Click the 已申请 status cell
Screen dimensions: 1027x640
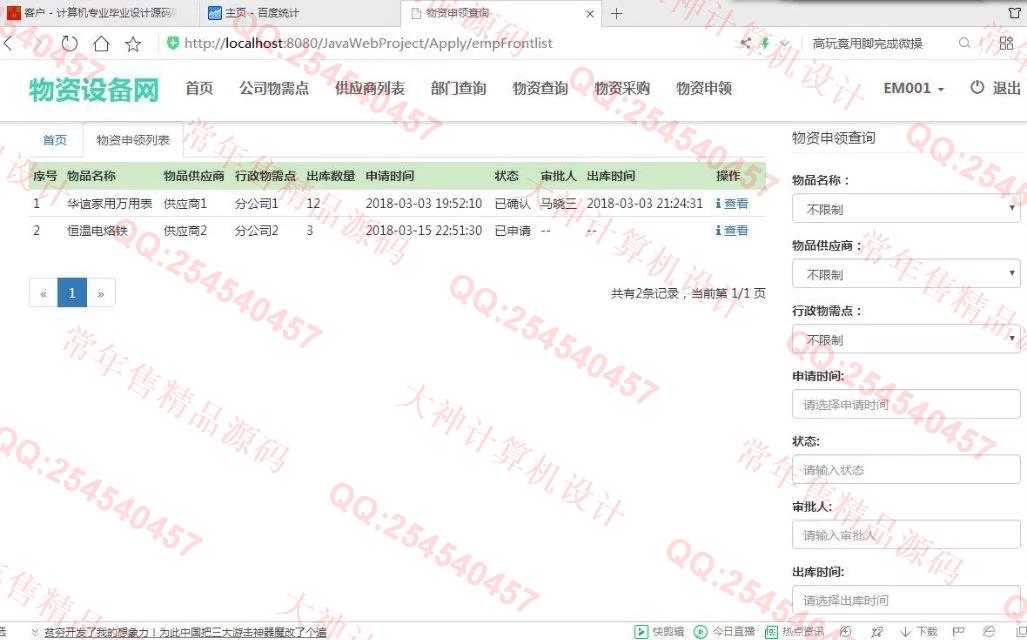pyautogui.click(x=513, y=231)
